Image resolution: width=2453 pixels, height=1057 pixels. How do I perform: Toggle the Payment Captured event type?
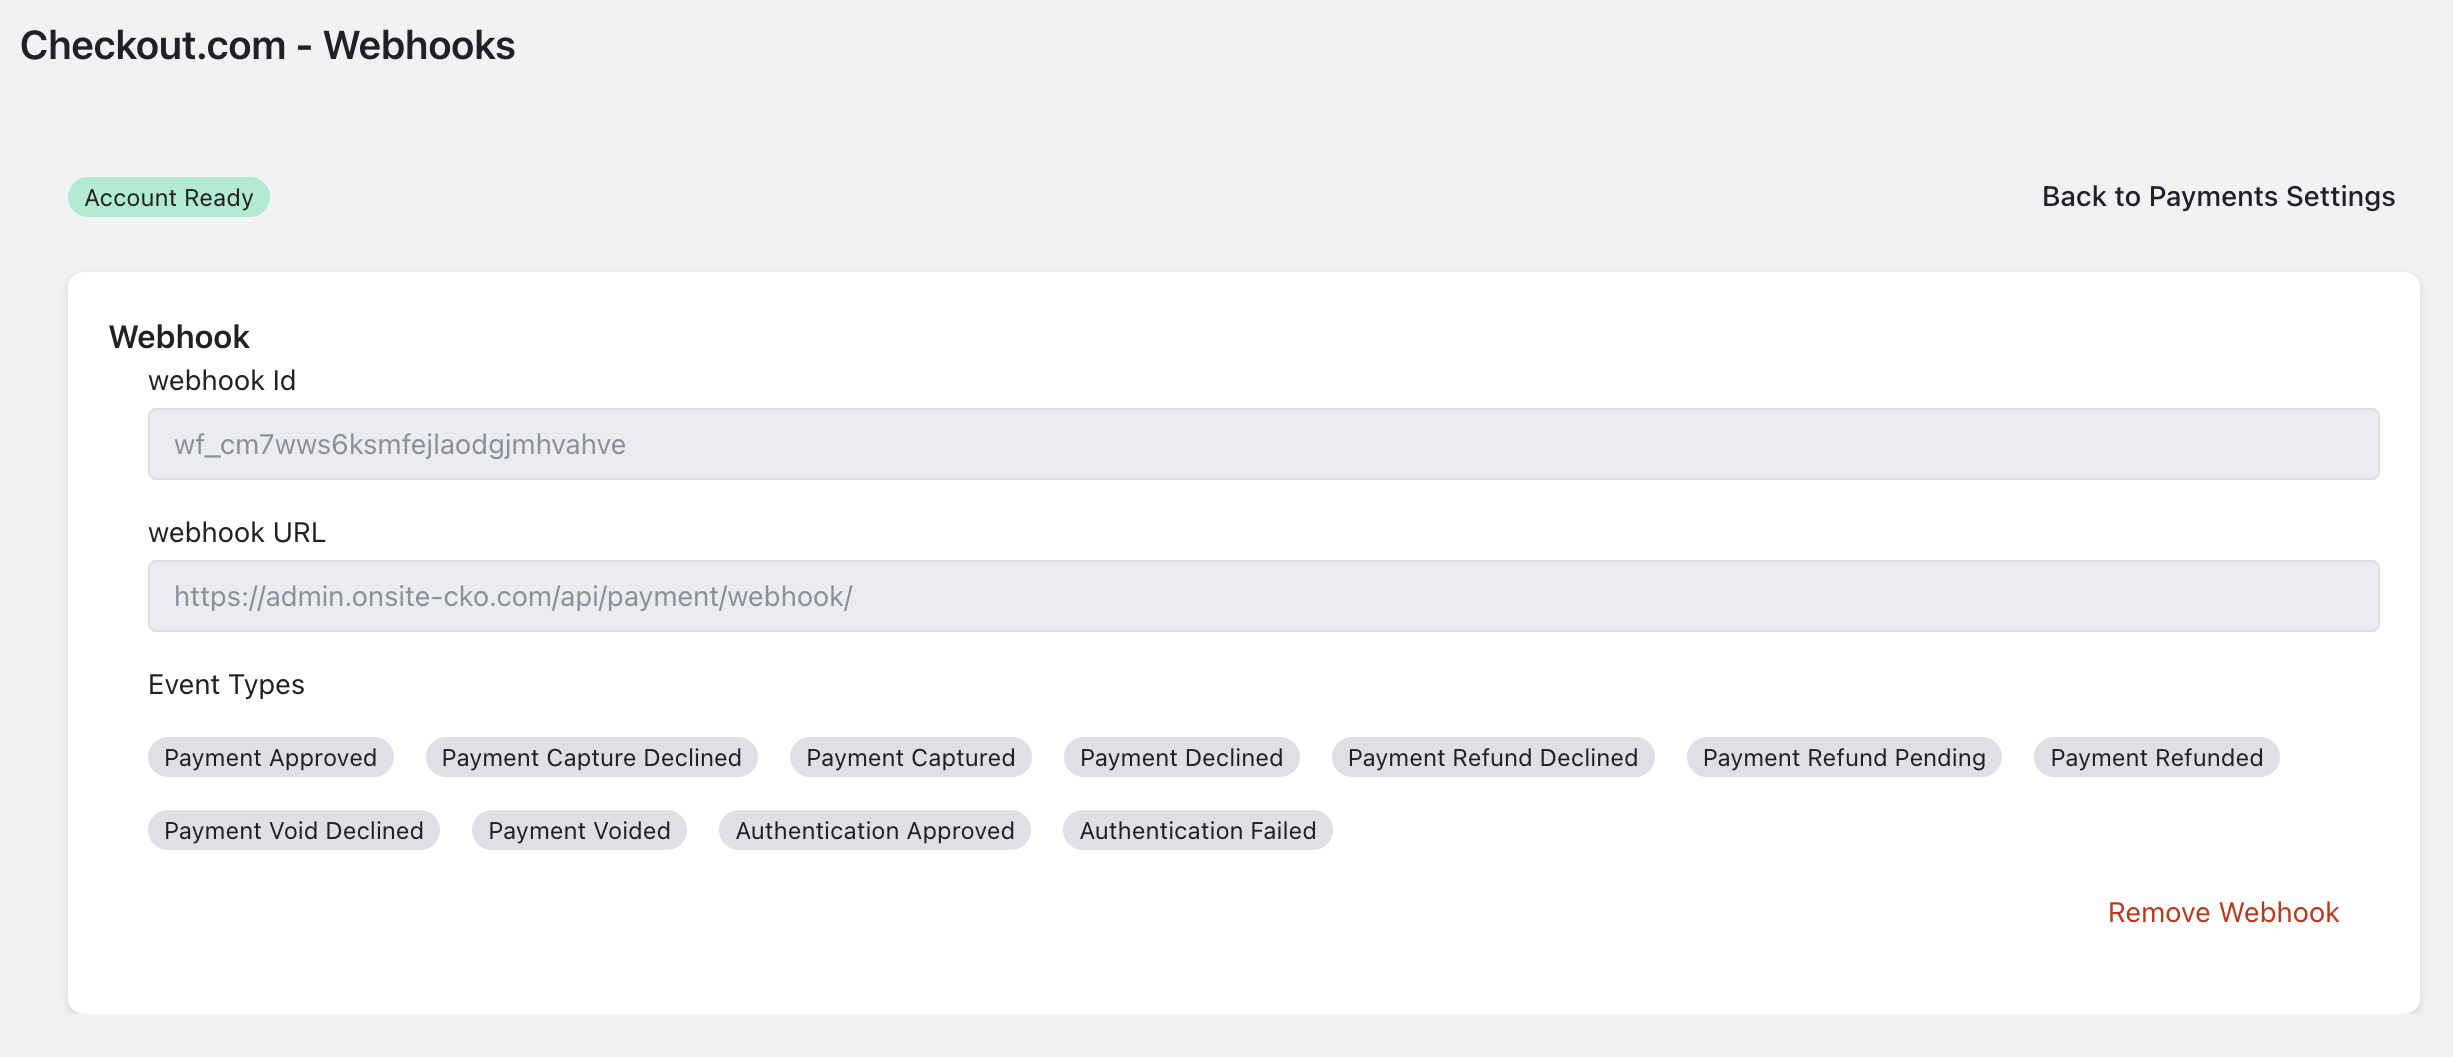click(x=909, y=757)
